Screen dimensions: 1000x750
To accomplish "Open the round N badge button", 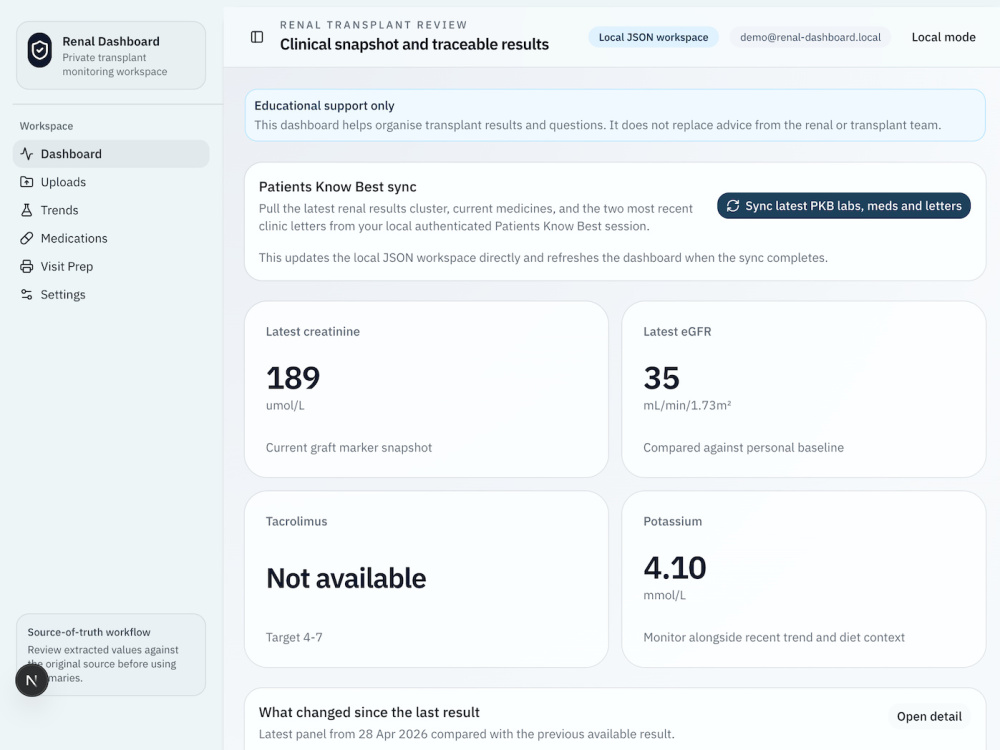I will point(32,680).
